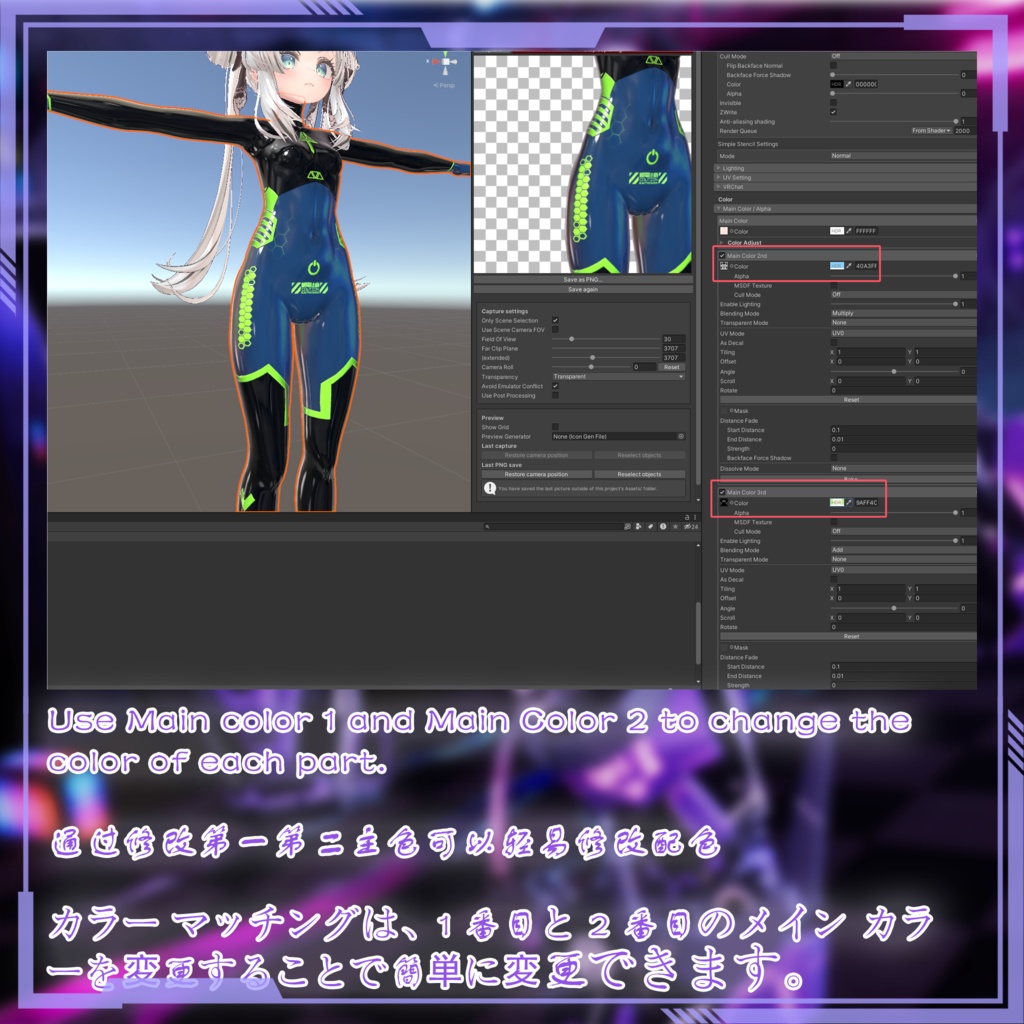The height and width of the screenshot is (1024, 1024).
Task: Enable Use Post Processing
Action: coord(555,395)
